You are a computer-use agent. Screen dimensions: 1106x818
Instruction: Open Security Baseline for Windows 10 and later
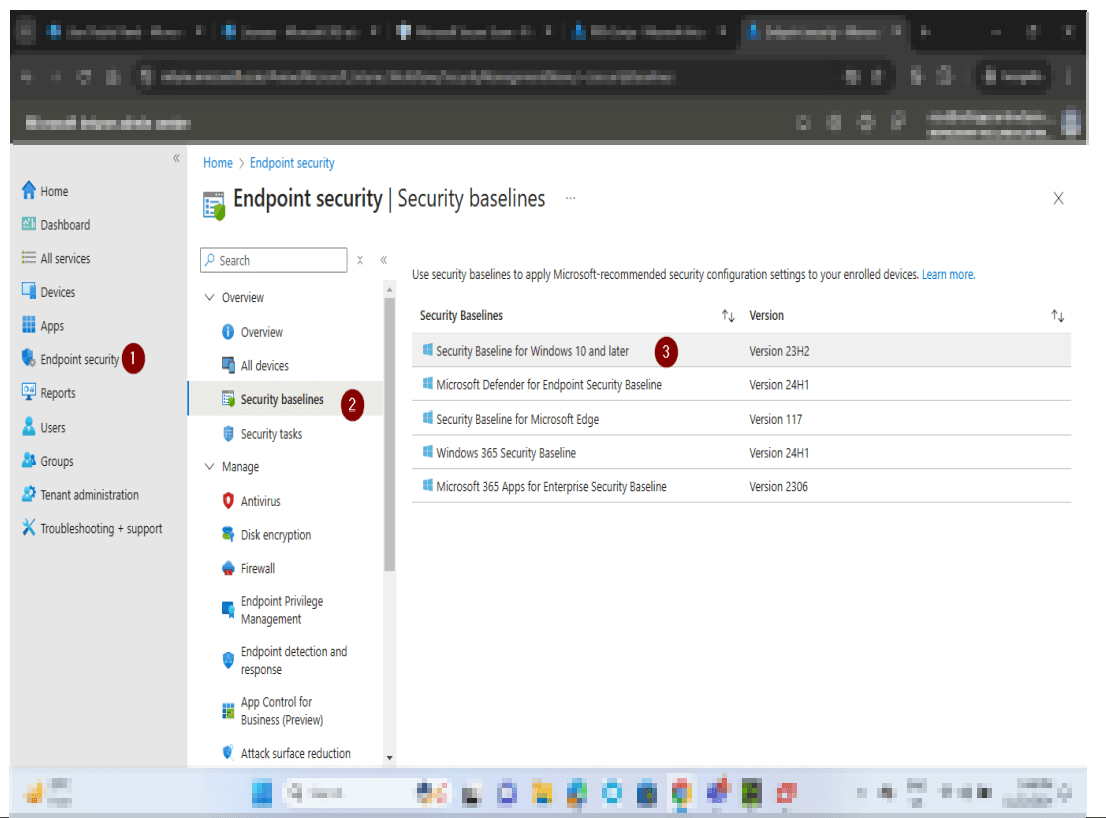(x=532, y=351)
